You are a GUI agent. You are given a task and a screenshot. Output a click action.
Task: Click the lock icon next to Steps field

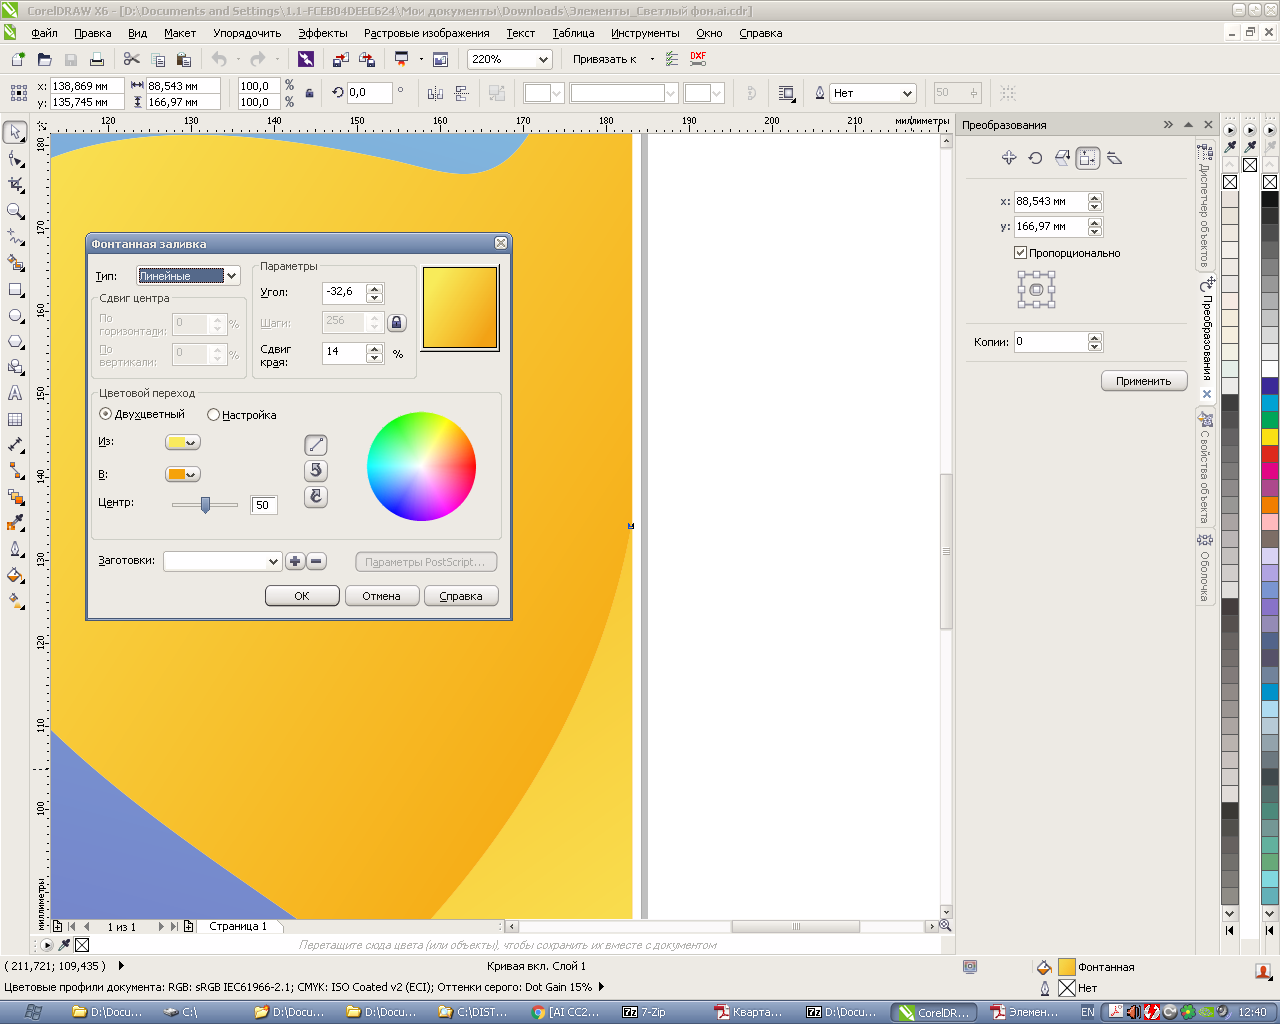[397, 322]
